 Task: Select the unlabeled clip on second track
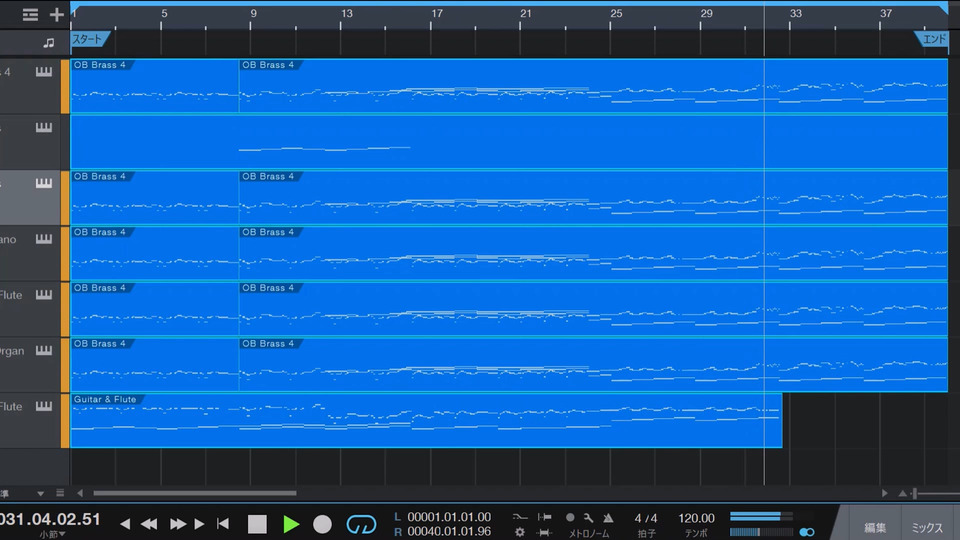click(509, 141)
